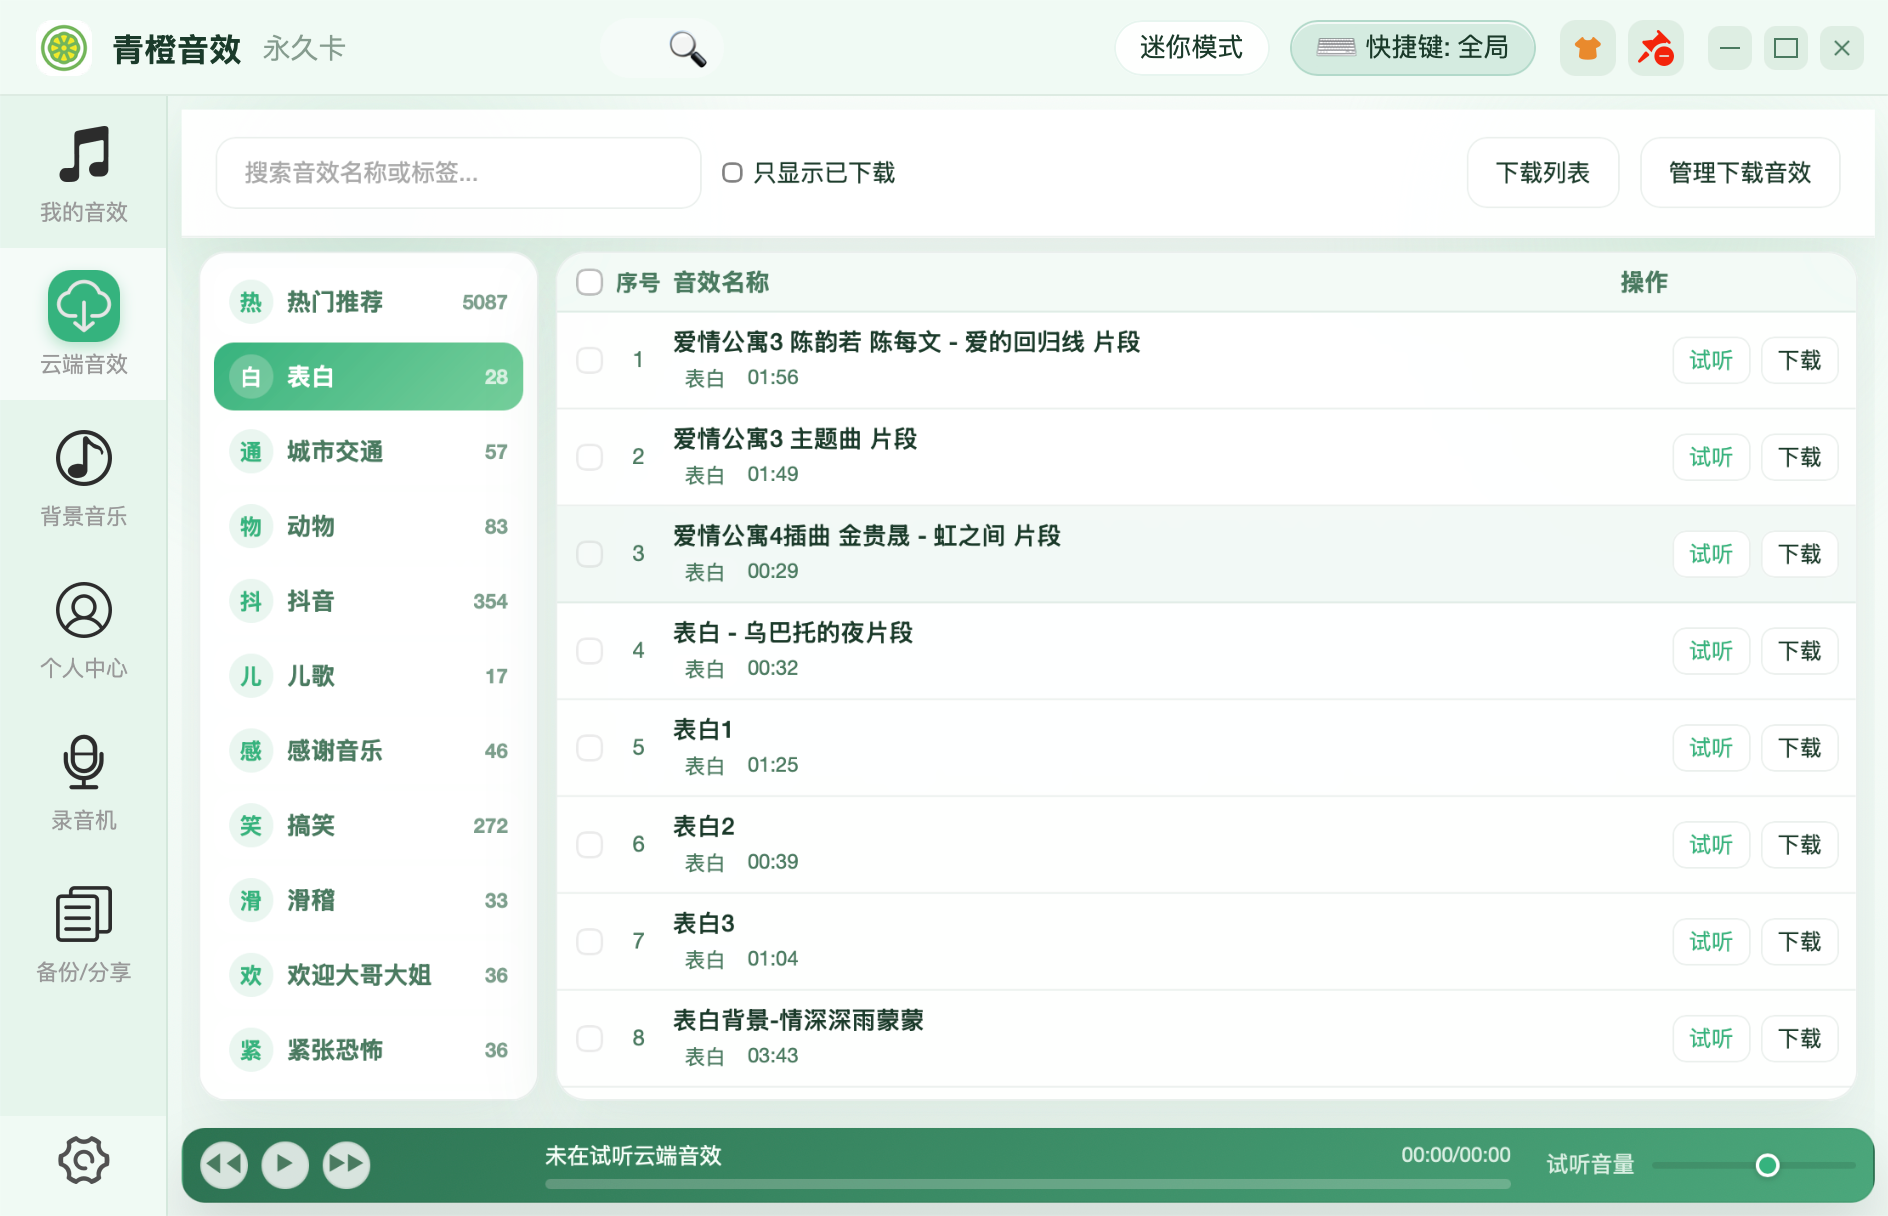
Task: Select the 搞笑 category label
Action: tap(311, 826)
